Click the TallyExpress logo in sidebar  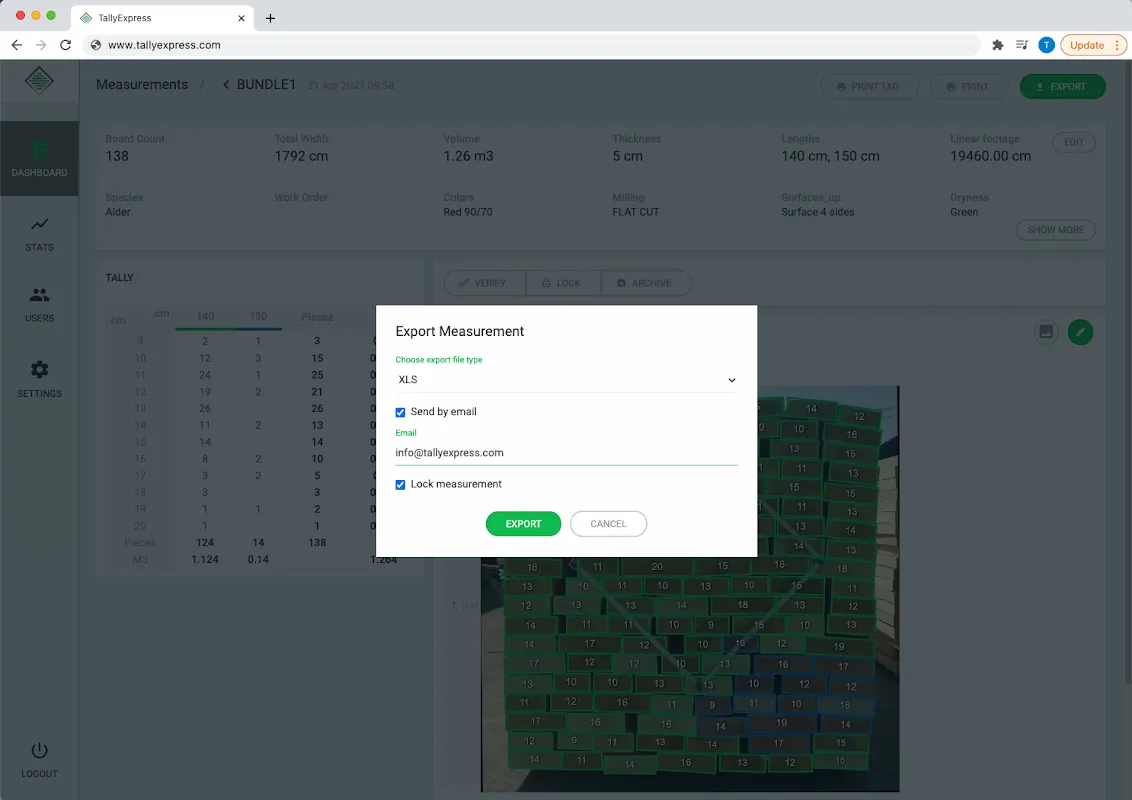click(39, 80)
